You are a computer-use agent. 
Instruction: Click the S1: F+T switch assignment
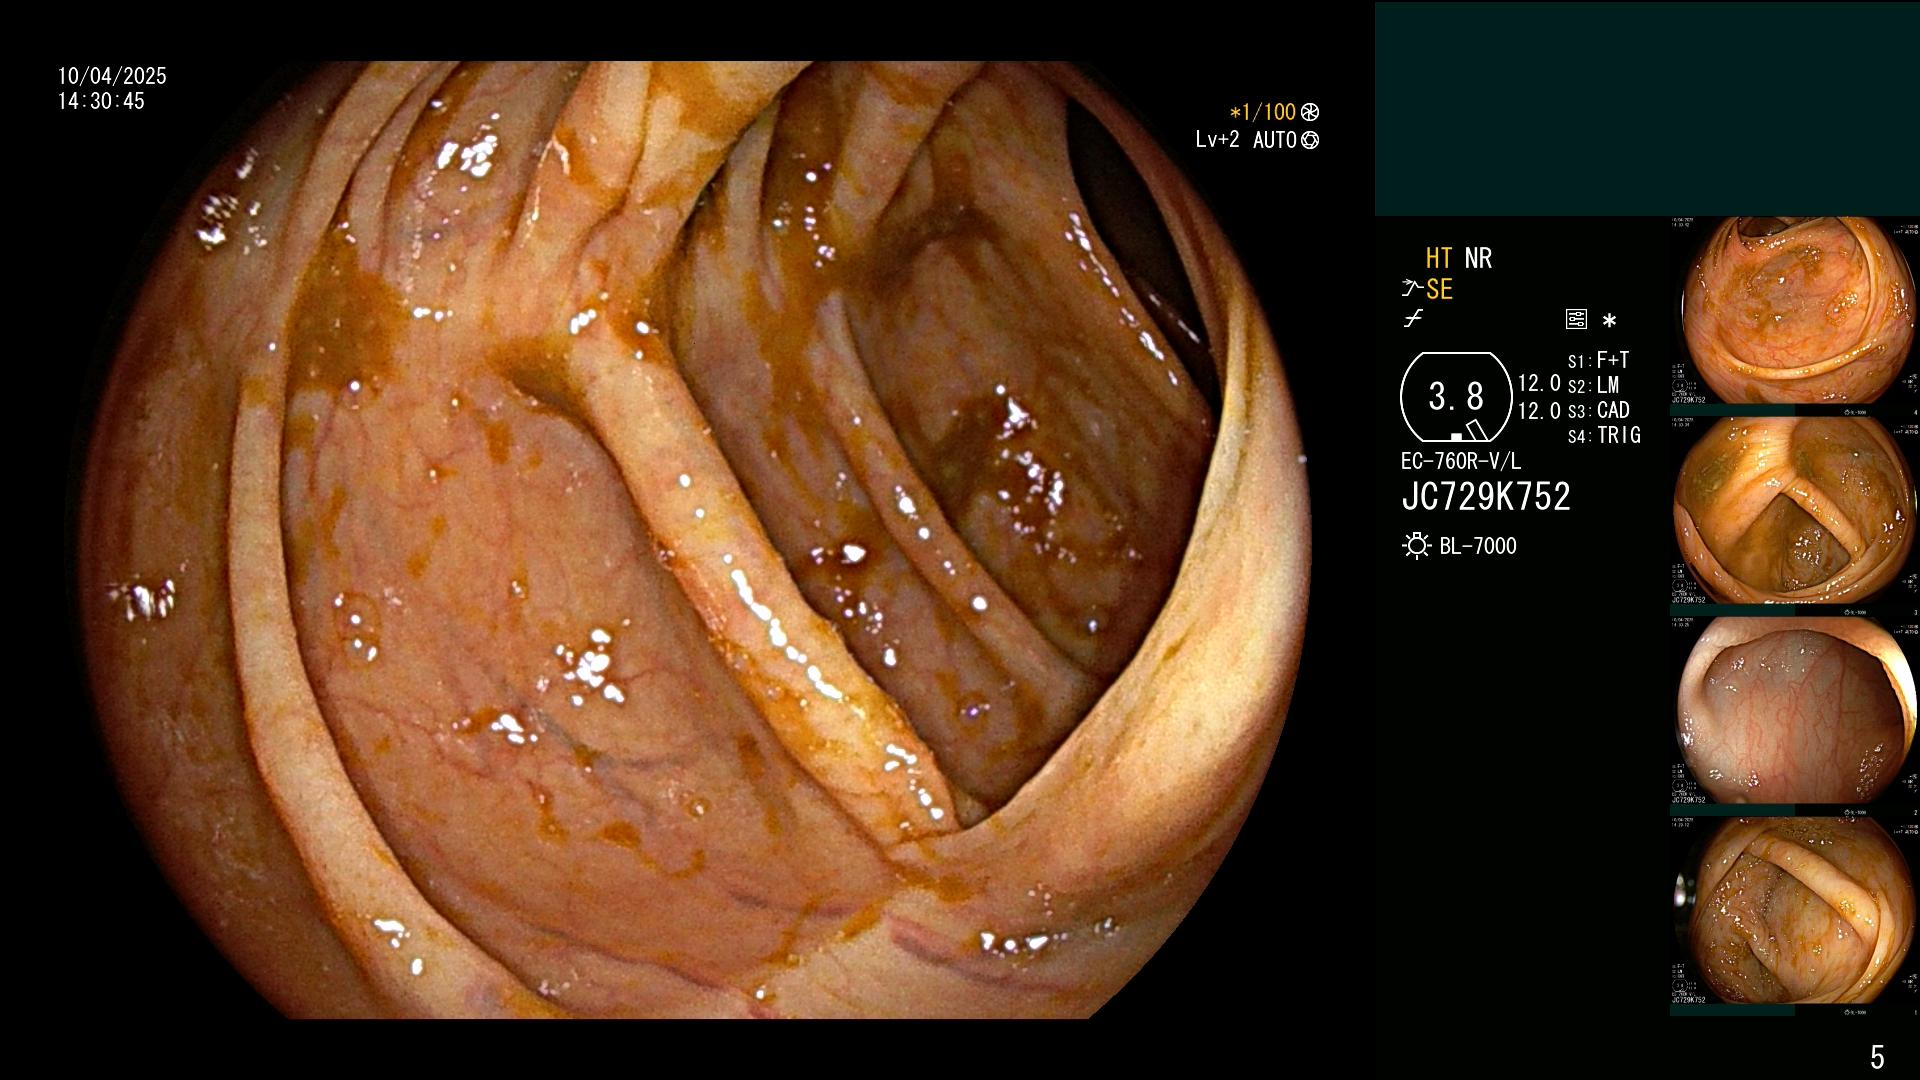click(x=1598, y=360)
